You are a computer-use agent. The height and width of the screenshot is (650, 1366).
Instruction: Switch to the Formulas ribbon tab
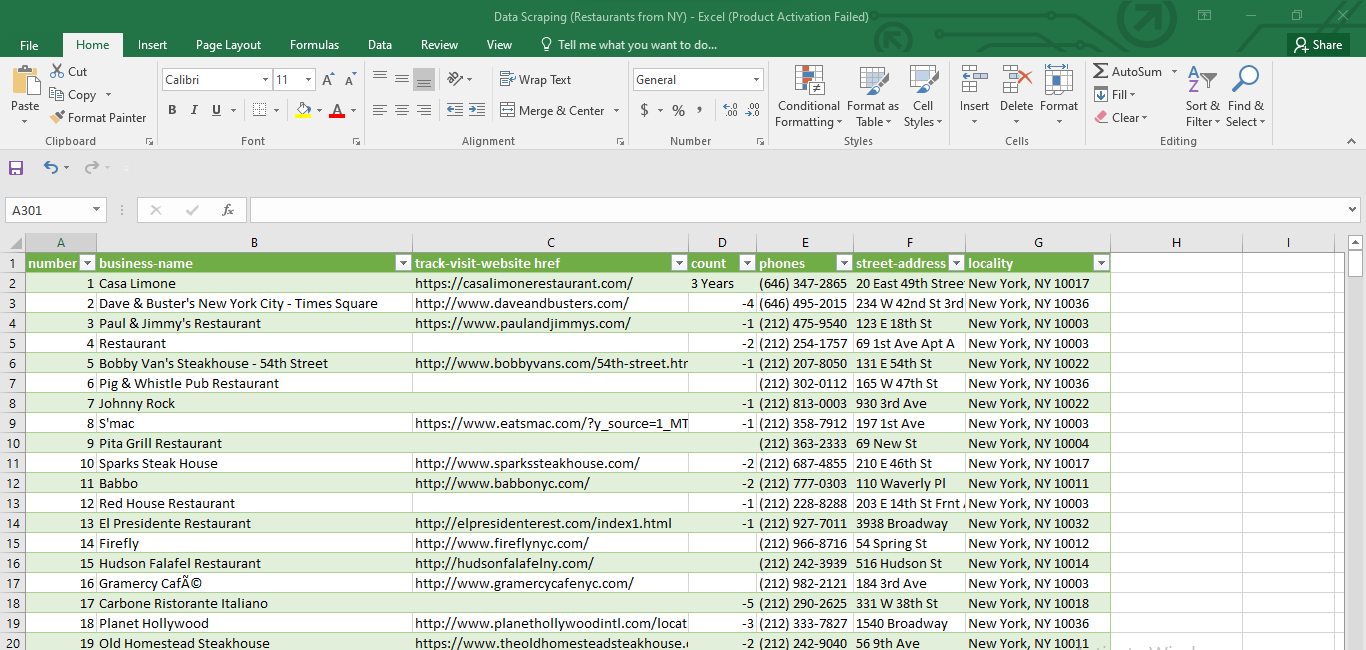click(314, 45)
